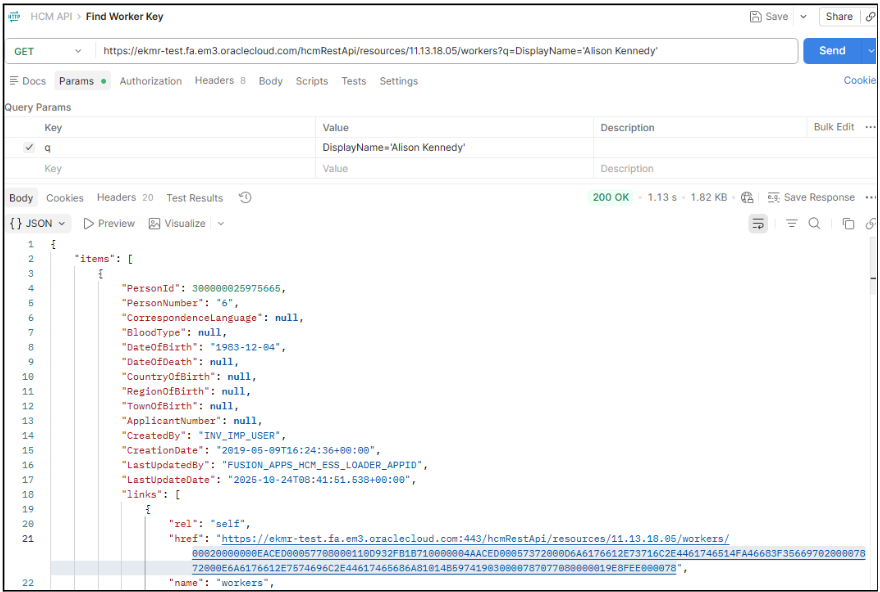
Task: Toggle the wrap lines icon
Action: (x=758, y=224)
